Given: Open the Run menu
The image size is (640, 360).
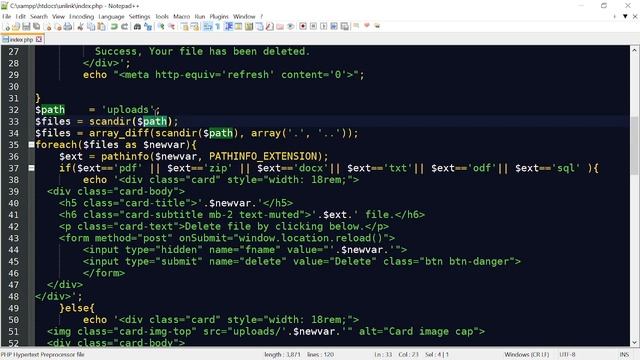Looking at the screenshot, I should (x=200, y=16).
